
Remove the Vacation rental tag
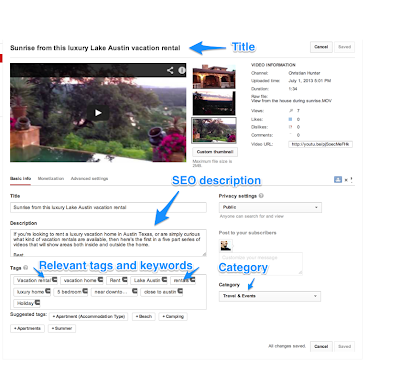55,280
